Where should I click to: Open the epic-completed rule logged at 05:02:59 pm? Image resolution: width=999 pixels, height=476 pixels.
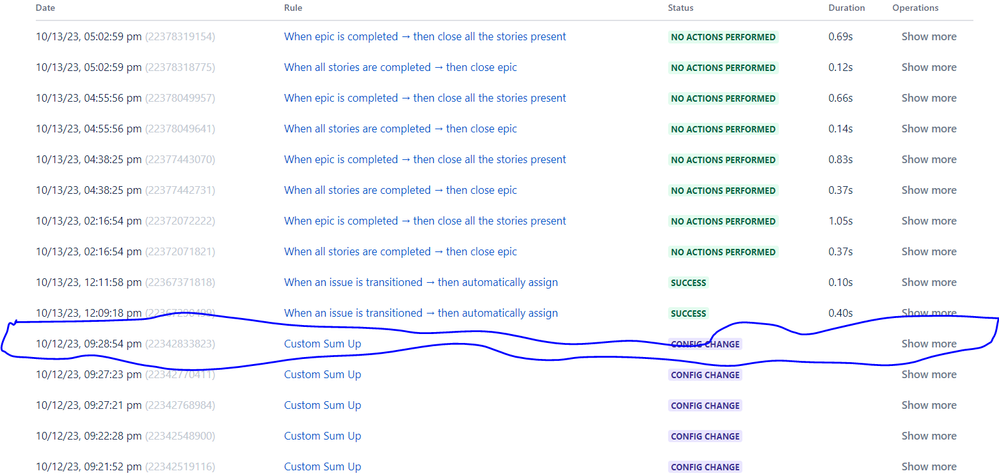point(425,37)
